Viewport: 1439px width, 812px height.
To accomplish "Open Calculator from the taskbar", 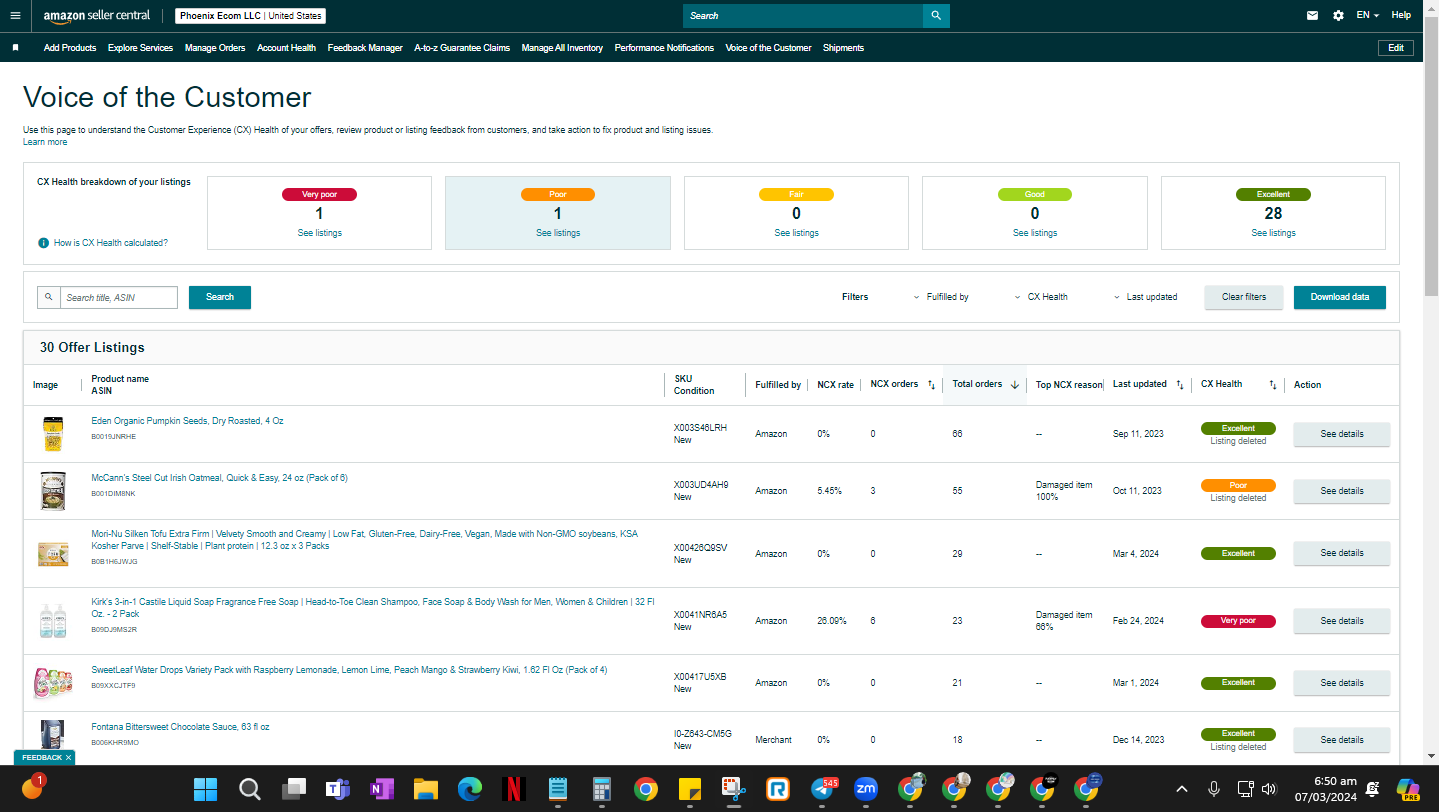I will tap(602, 789).
